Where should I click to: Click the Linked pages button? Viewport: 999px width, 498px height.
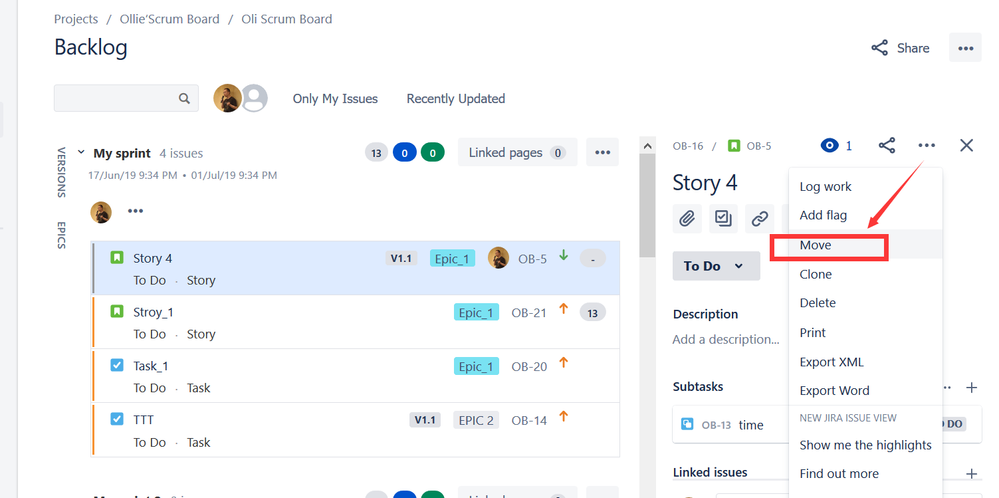pos(517,153)
